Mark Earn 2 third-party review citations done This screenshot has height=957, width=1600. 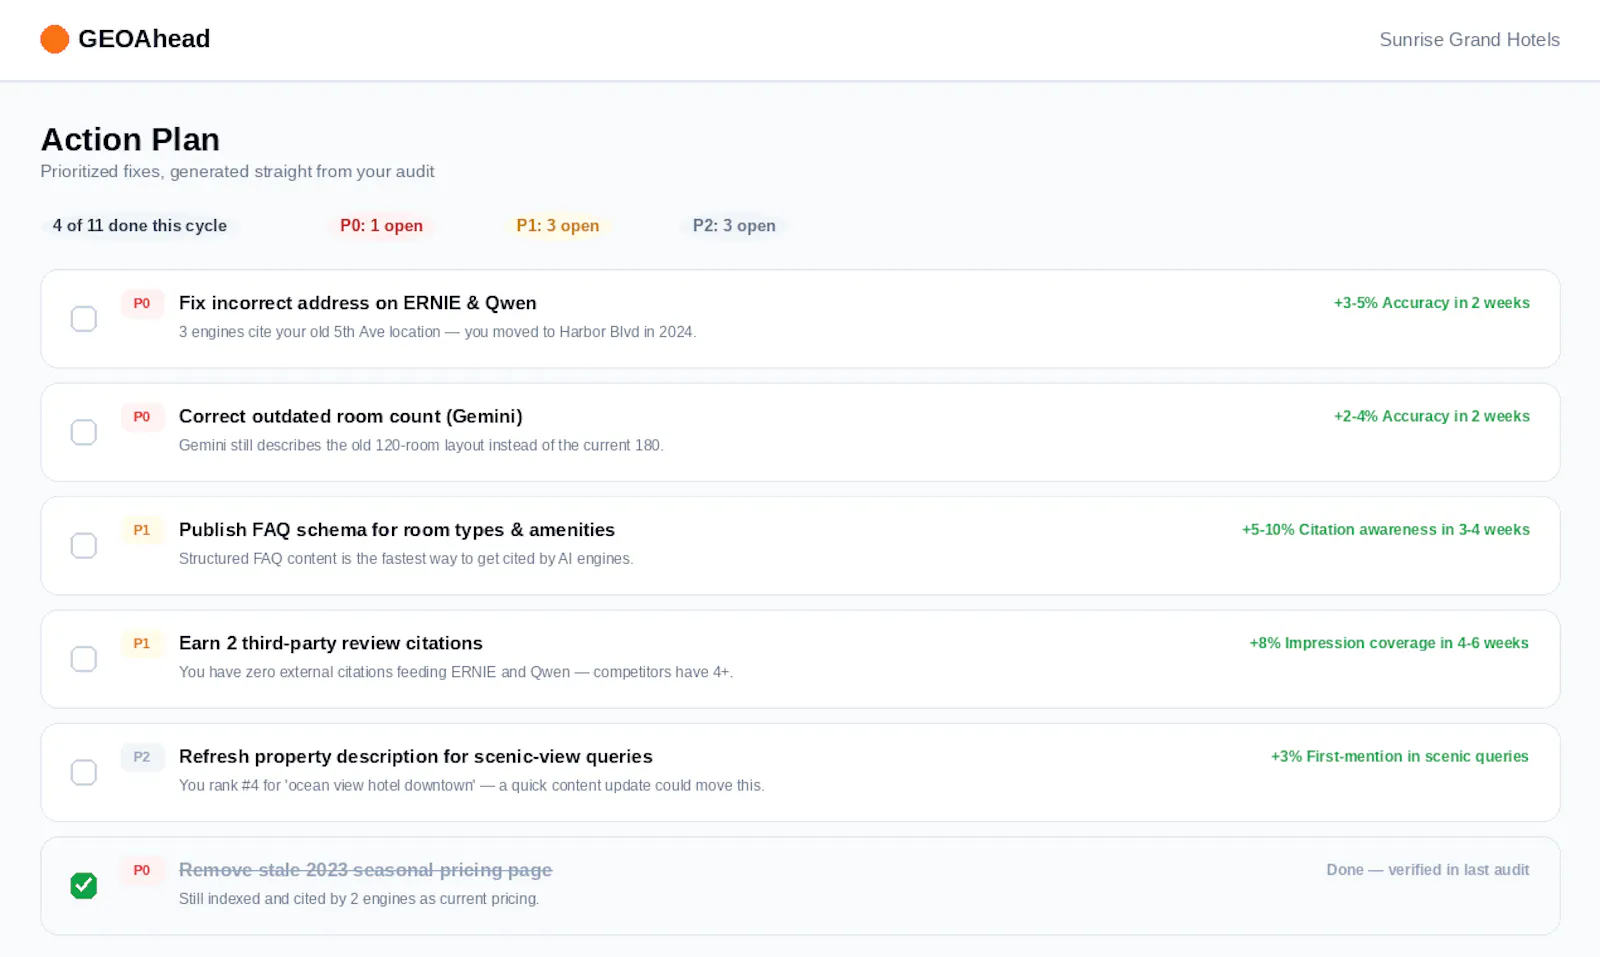pyautogui.click(x=84, y=659)
